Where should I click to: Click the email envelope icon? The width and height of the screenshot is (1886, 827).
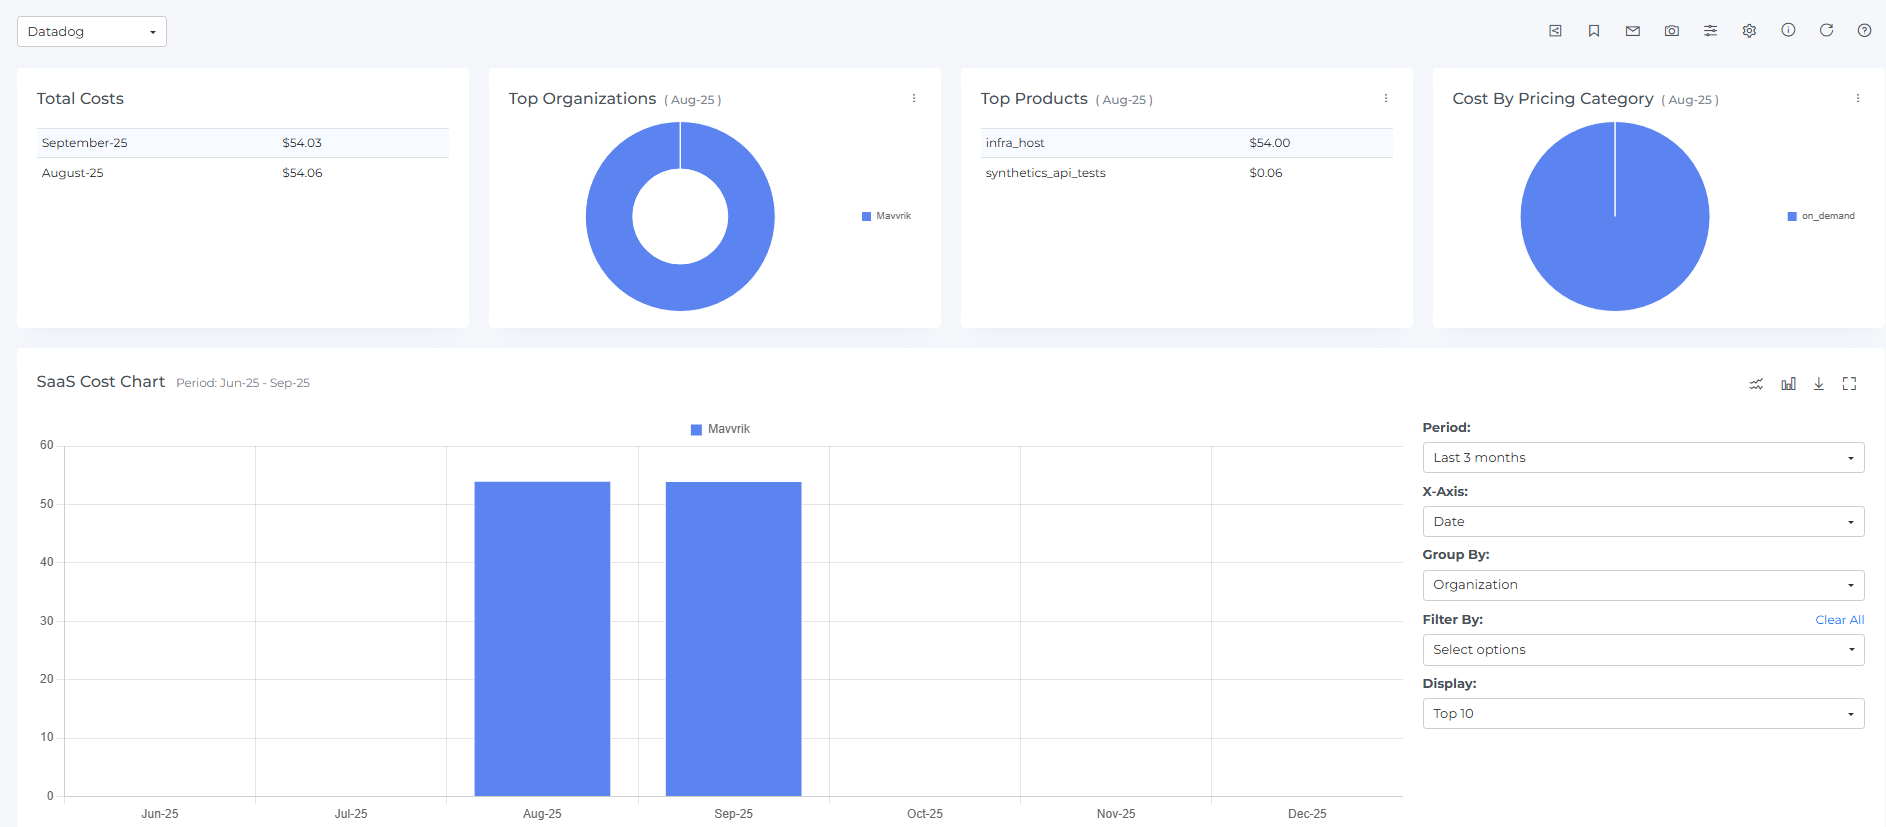[1633, 31]
